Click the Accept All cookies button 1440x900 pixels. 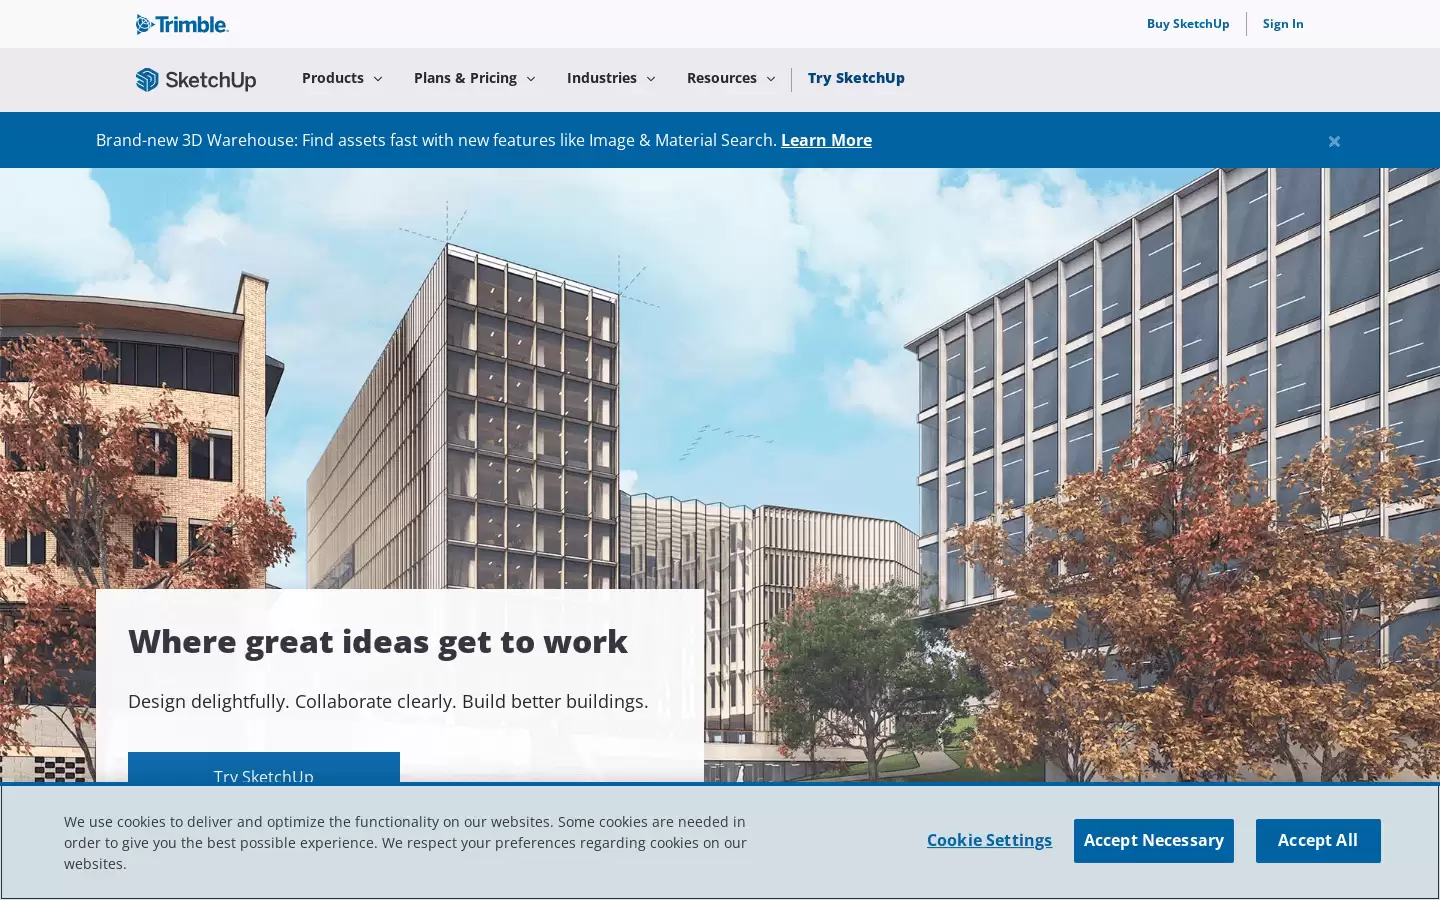(1318, 841)
